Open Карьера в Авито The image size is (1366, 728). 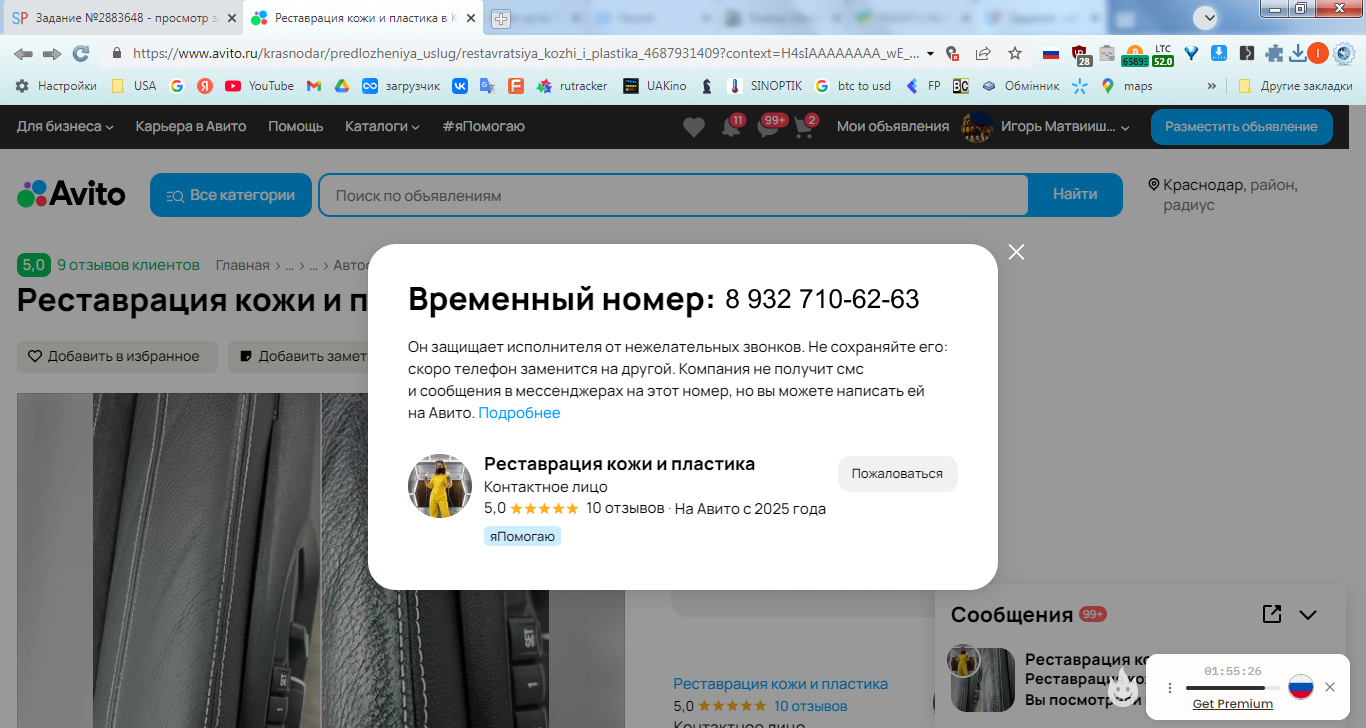pyautogui.click(x=191, y=126)
